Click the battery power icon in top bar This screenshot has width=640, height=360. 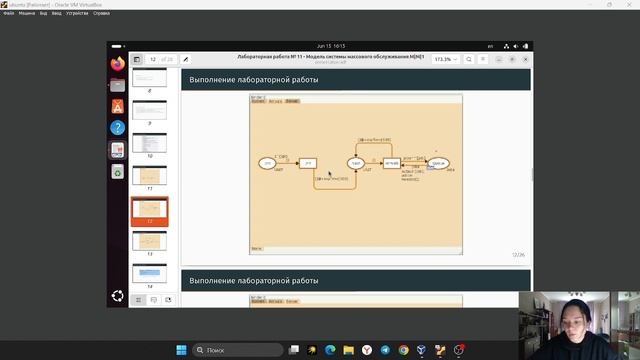[x=525, y=46]
